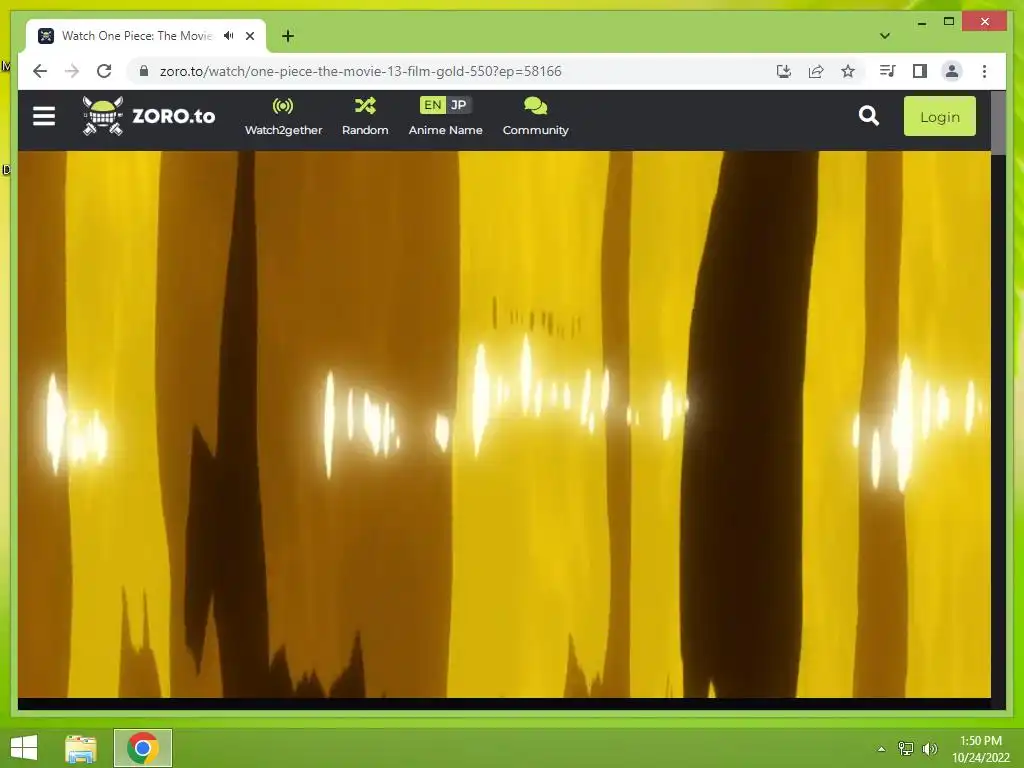This screenshot has width=1024, height=768.
Task: Open the taskbar clock and date
Action: point(981,749)
